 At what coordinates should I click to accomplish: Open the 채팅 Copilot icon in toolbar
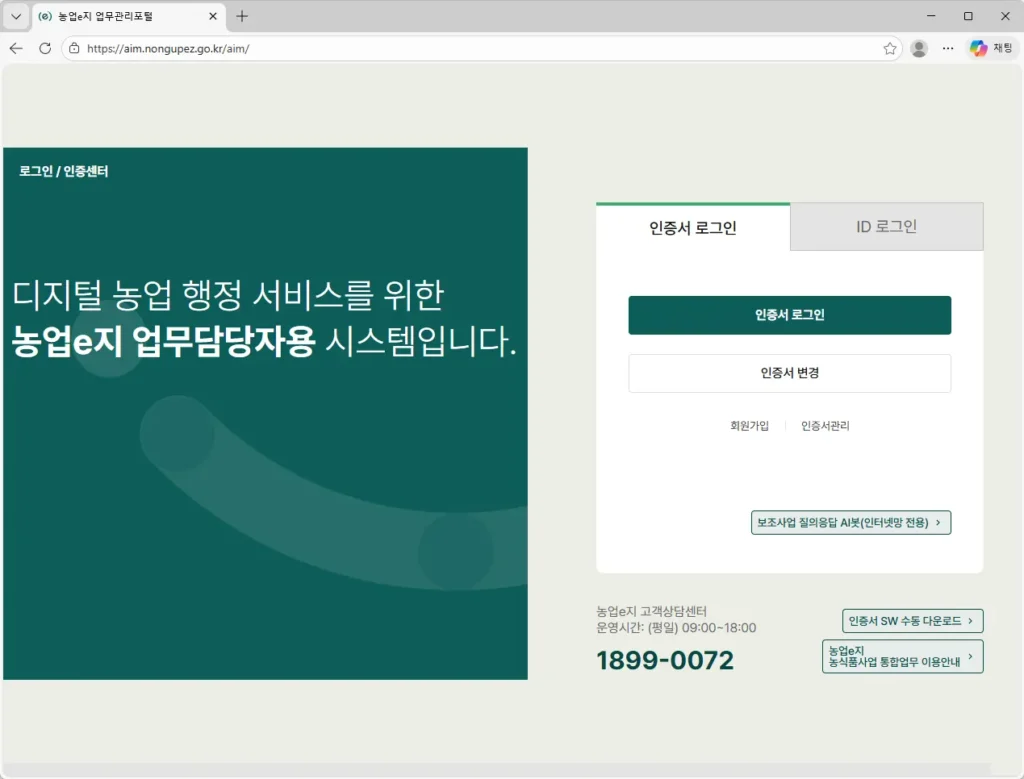pos(979,47)
